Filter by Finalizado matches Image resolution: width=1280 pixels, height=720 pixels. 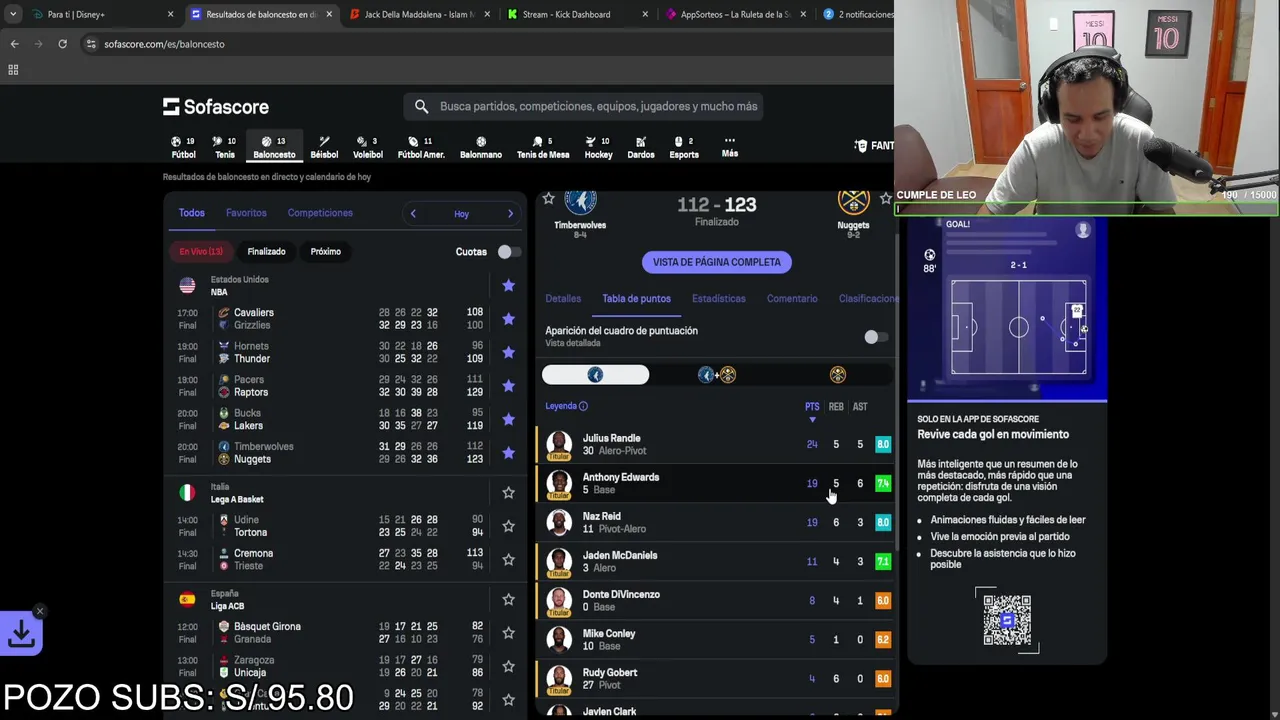pyautogui.click(x=266, y=252)
